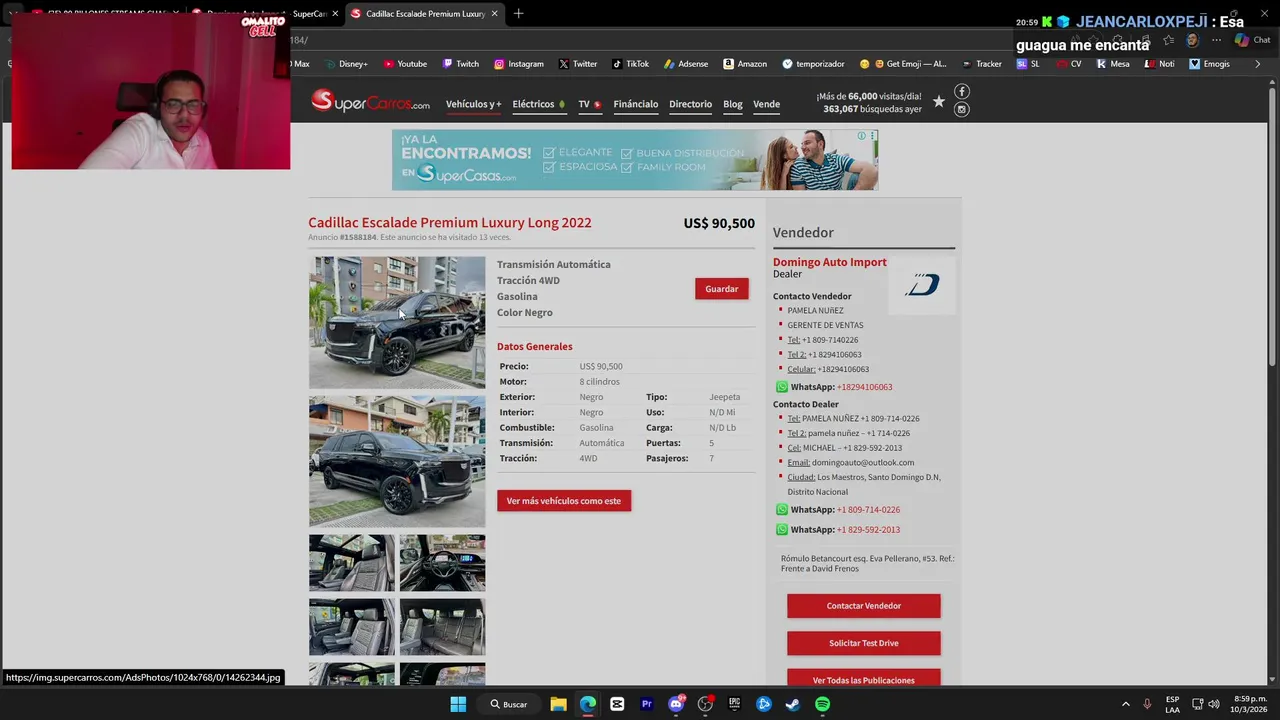This screenshot has height=720, width=1280.
Task: Open second Escalade side-view photo
Action: [397, 461]
